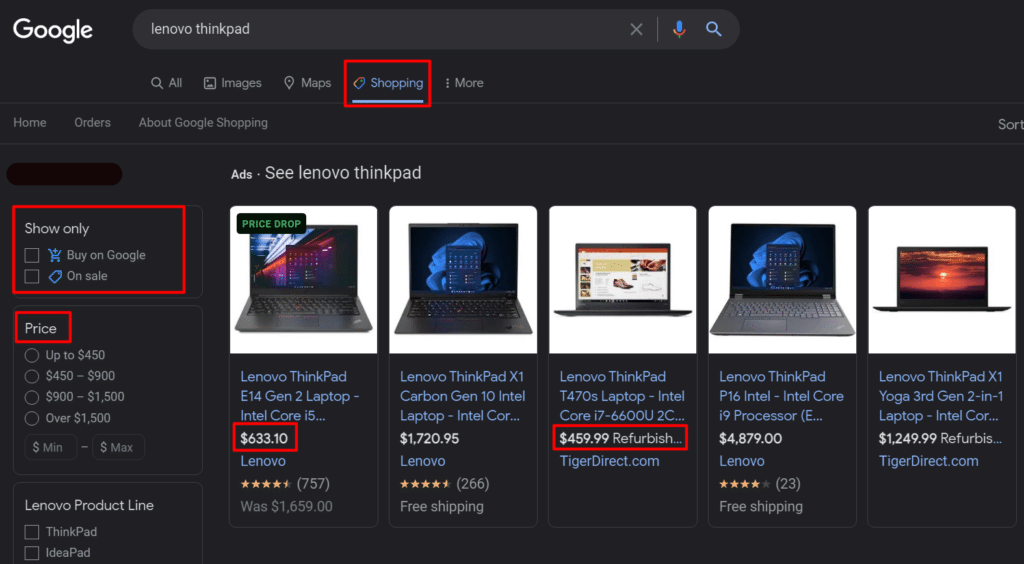
Task: Click the $4,879.00 price
Action: tap(750, 439)
